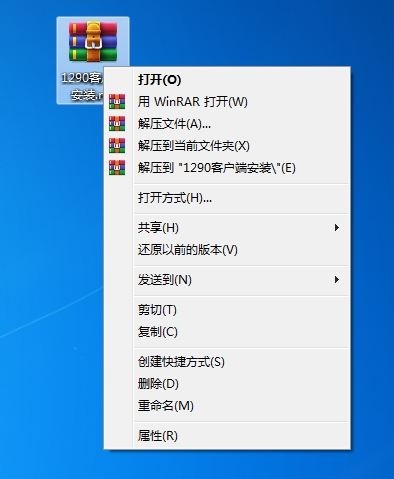Select 还原以前的版本(V) menu item
Screen dimensions: 394x479
[227, 250]
